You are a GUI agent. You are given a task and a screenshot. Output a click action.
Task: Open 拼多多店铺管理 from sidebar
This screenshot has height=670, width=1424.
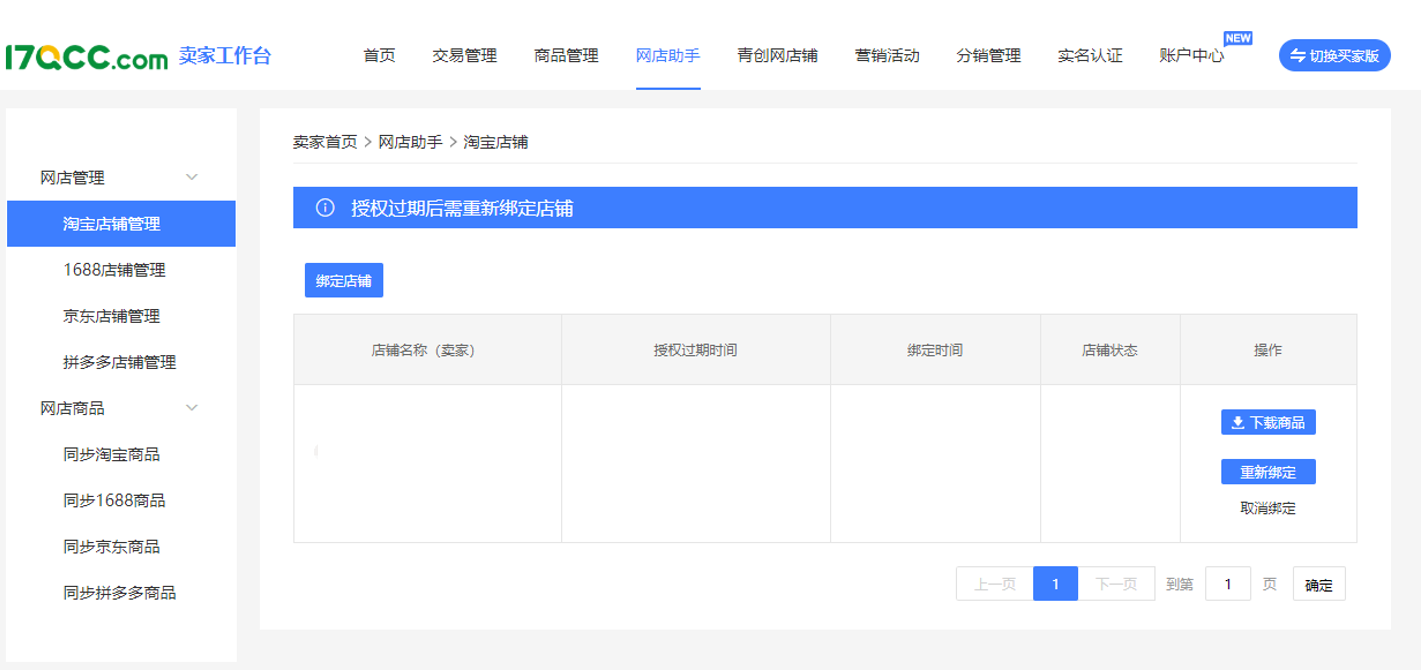click(119, 362)
